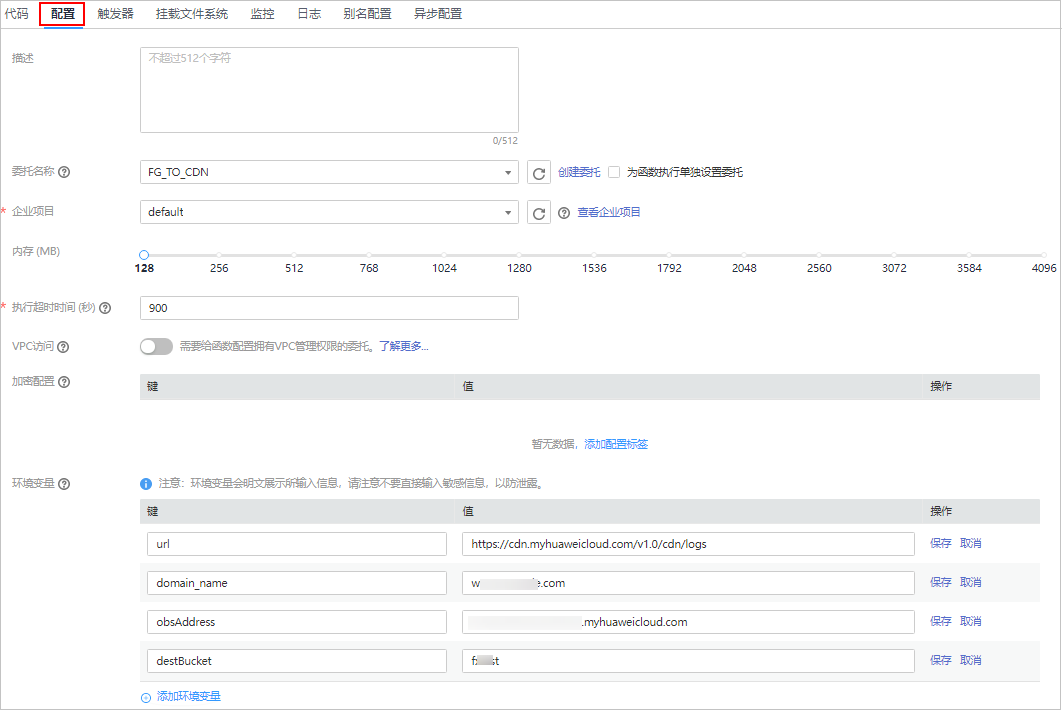
Task: Click the help icon beside 执行超时时间 label
Action: (x=105, y=308)
